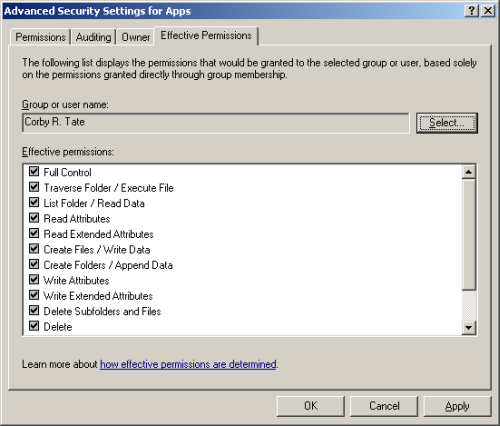Image resolution: width=500 pixels, height=426 pixels.
Task: Toggle Traverse Folder / Execute File checkbox
Action: (x=34, y=187)
